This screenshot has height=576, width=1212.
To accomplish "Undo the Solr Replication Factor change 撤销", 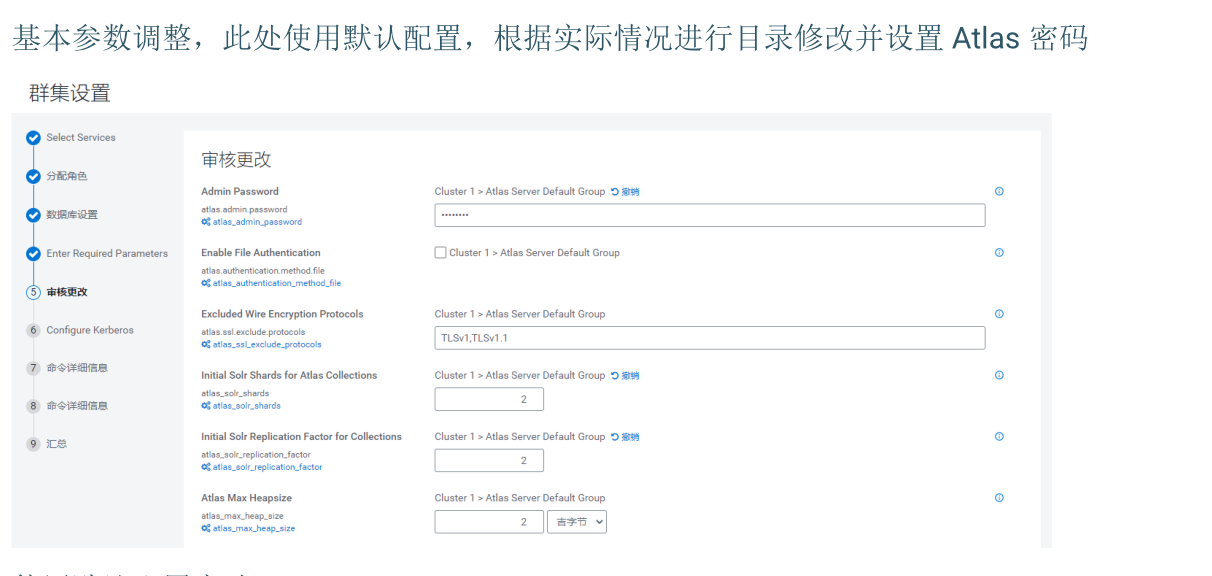I will click(625, 436).
